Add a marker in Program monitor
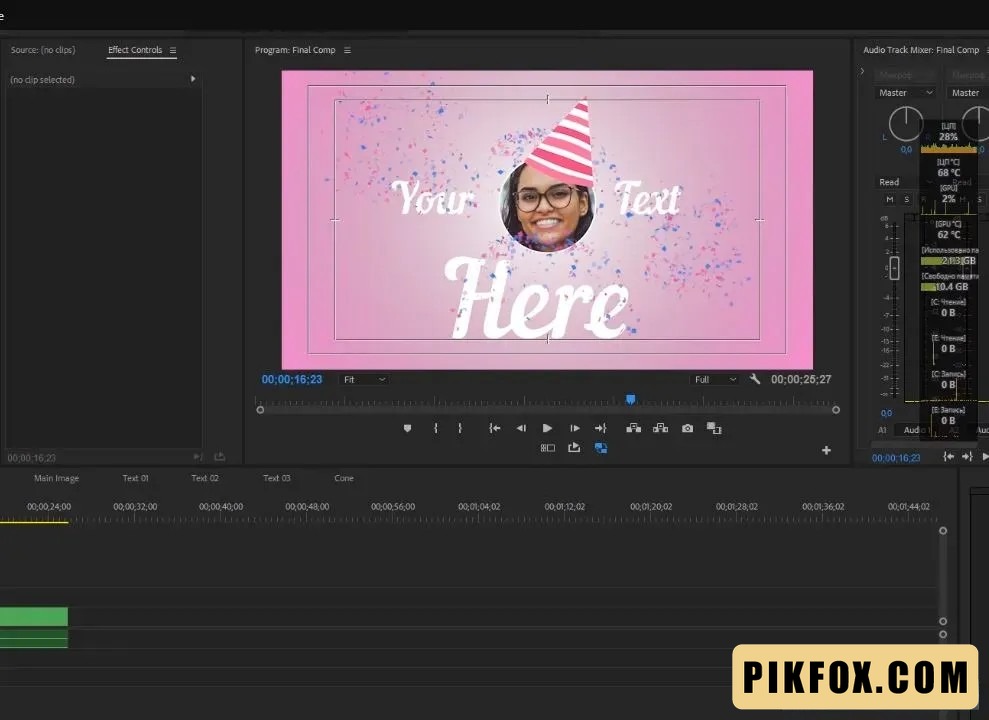The height and width of the screenshot is (720, 989). coord(407,428)
